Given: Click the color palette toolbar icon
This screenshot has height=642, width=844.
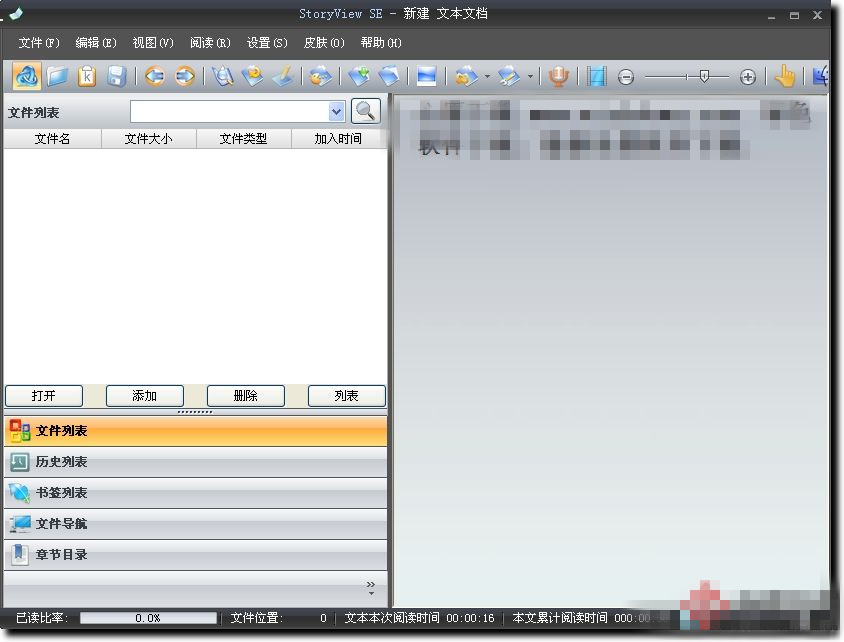Looking at the screenshot, I should (x=321, y=76).
